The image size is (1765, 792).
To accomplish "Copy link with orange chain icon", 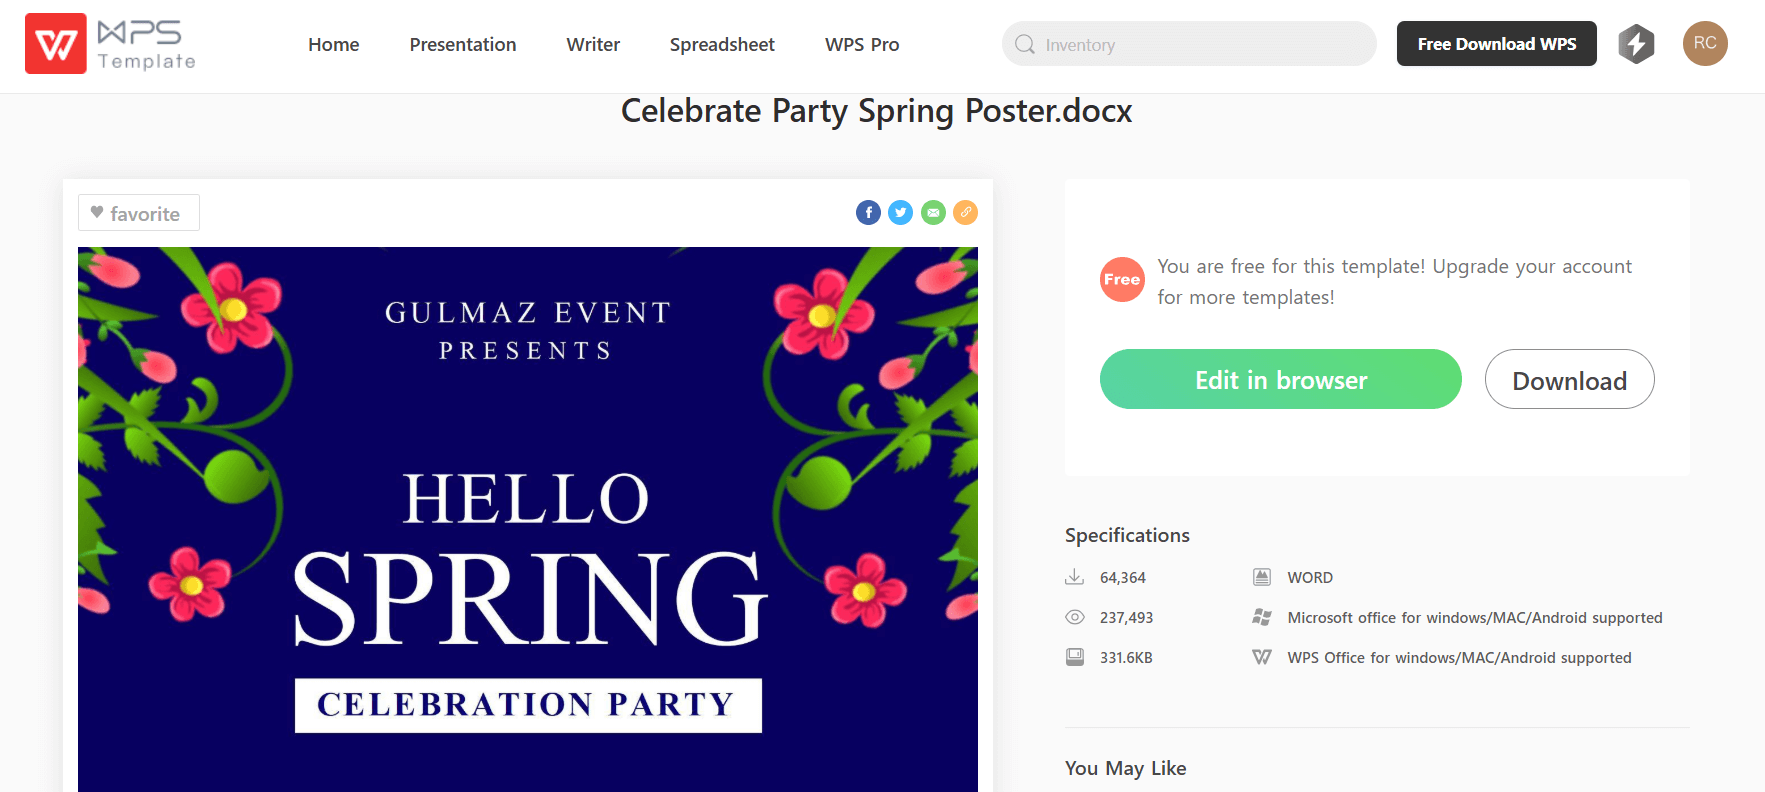I will [965, 212].
